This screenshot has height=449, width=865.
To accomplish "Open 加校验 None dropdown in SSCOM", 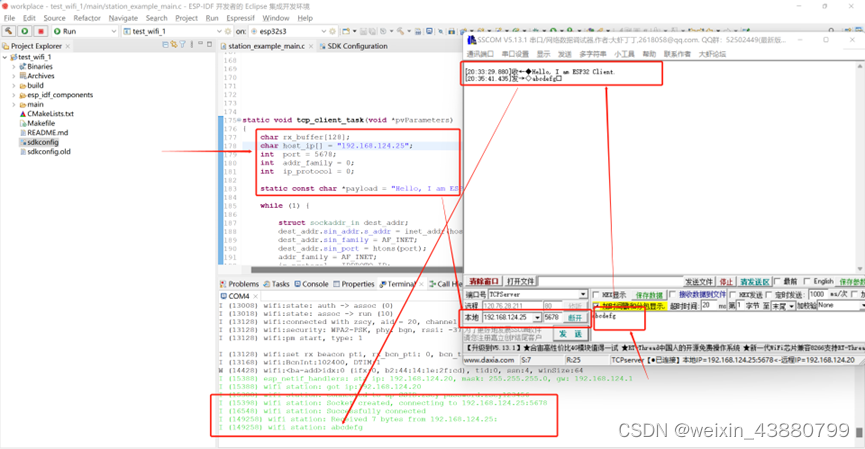I will [862, 306].
